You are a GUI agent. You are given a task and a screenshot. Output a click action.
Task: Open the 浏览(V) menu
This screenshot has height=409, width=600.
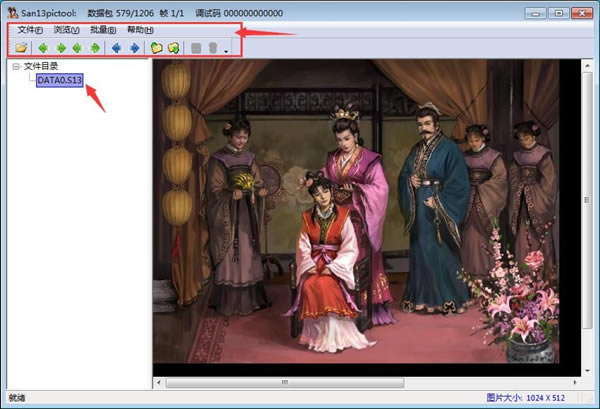coord(66,30)
